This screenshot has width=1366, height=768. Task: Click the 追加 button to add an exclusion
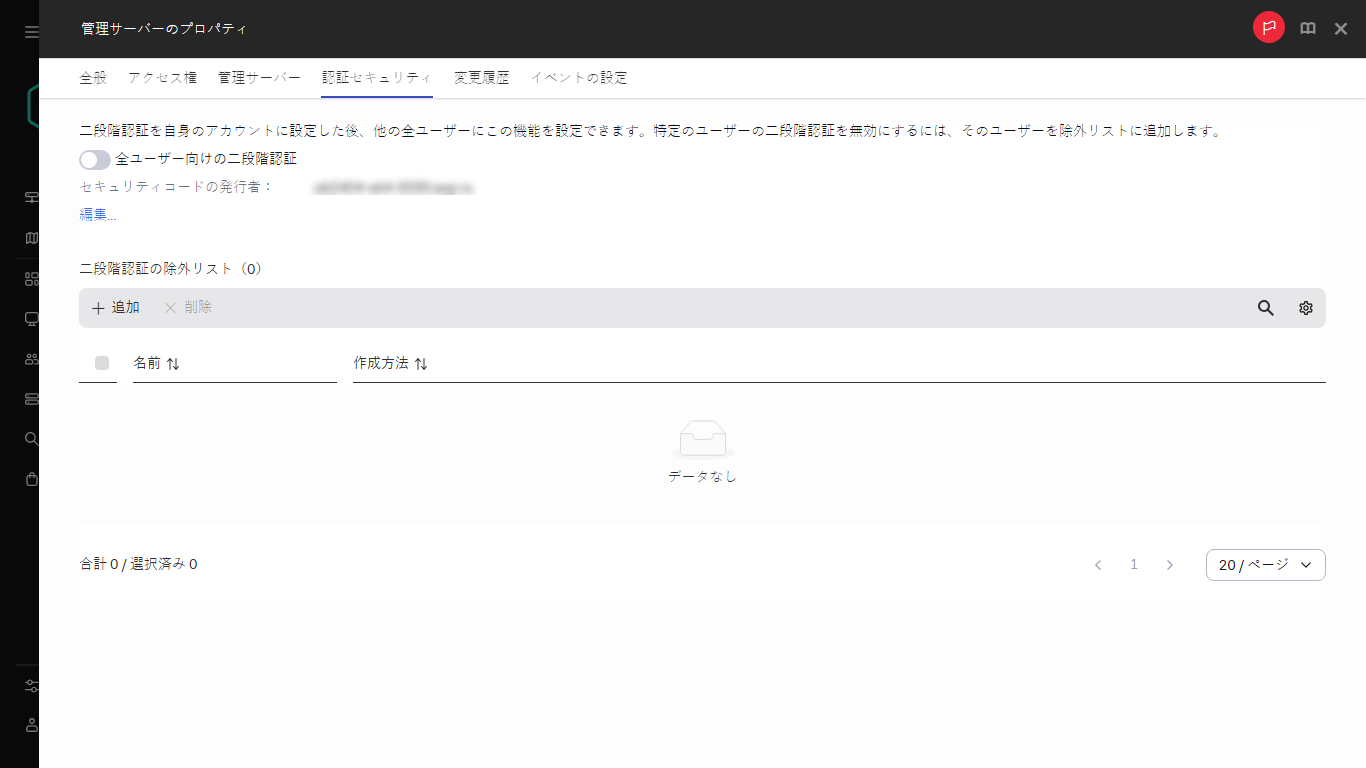tap(115, 307)
